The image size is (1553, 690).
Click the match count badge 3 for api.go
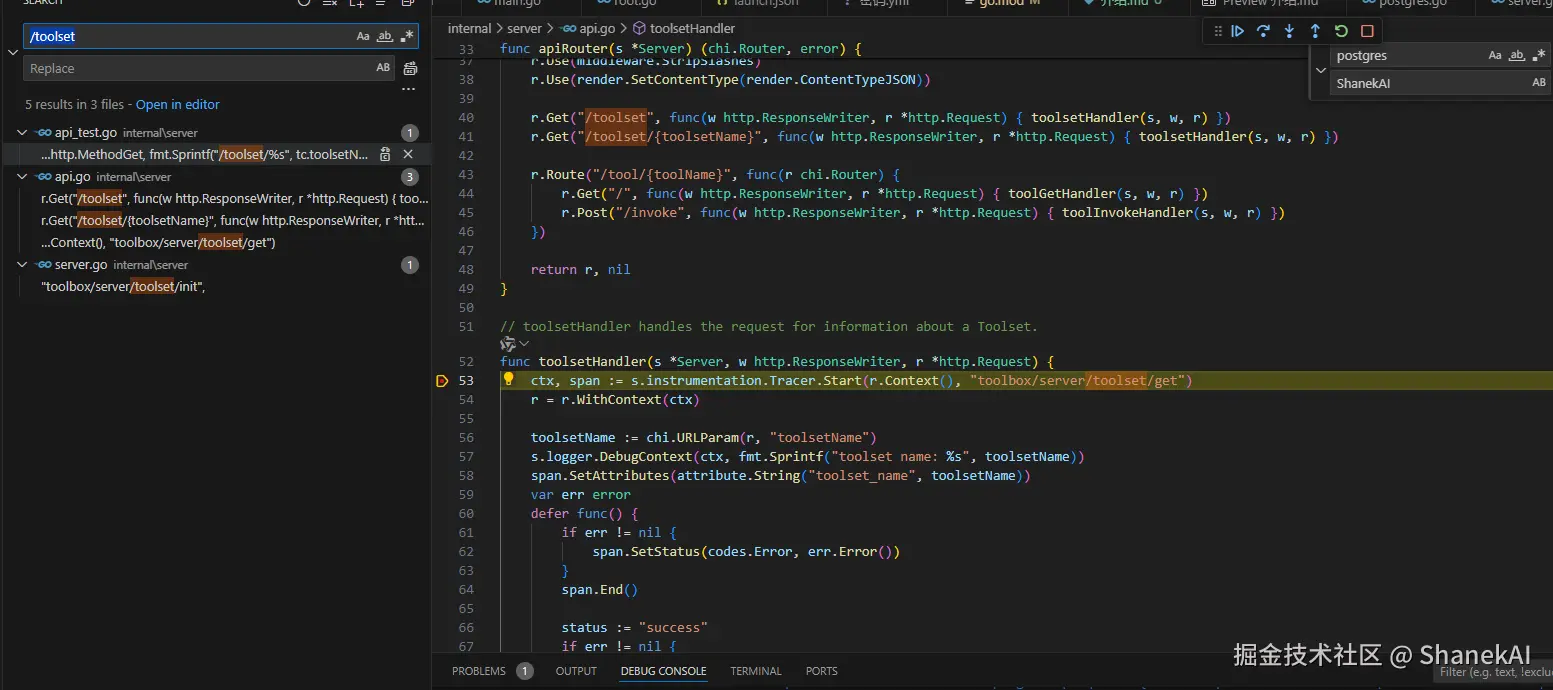[410, 176]
